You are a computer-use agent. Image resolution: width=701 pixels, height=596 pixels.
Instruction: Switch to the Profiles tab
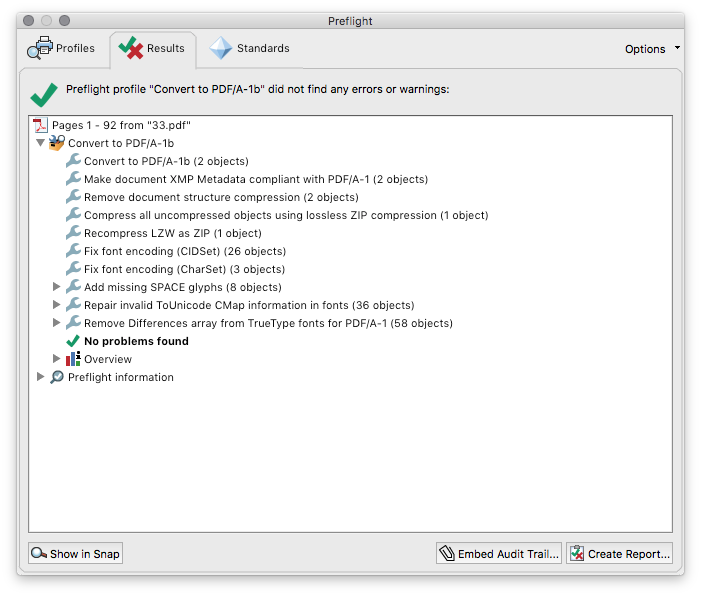pos(61,48)
